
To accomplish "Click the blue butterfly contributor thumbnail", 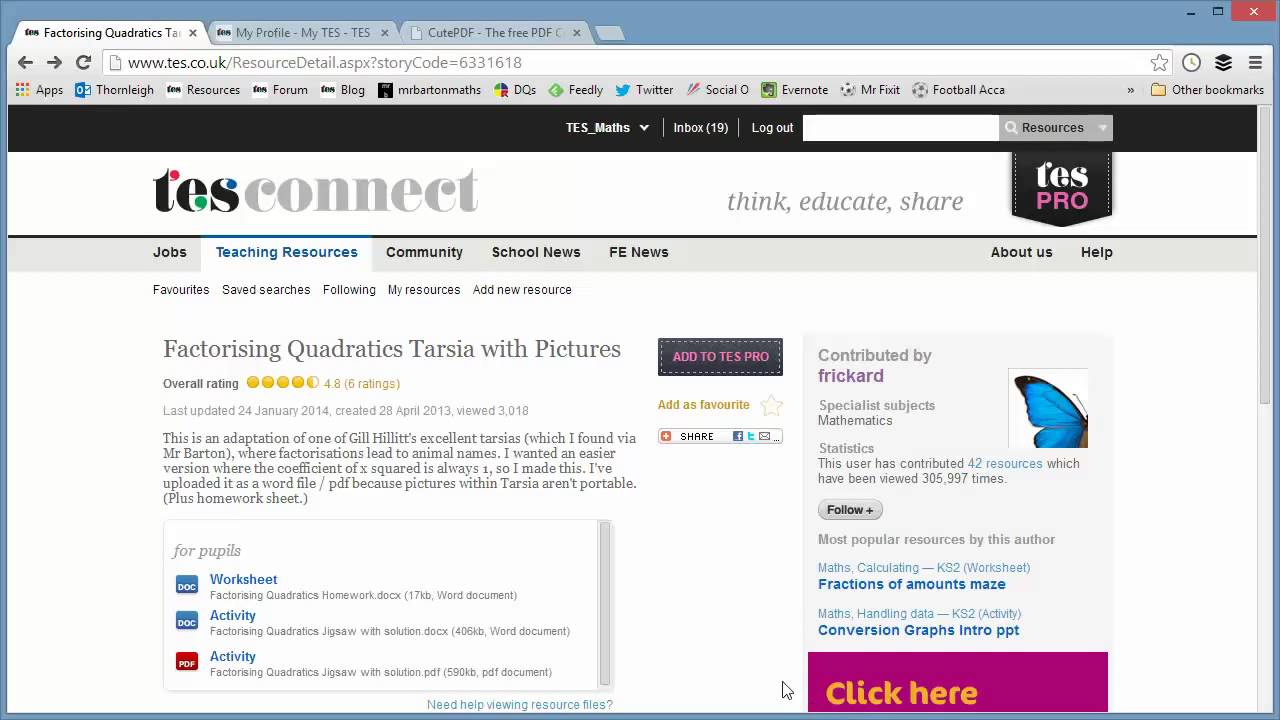I will click(x=1048, y=409).
